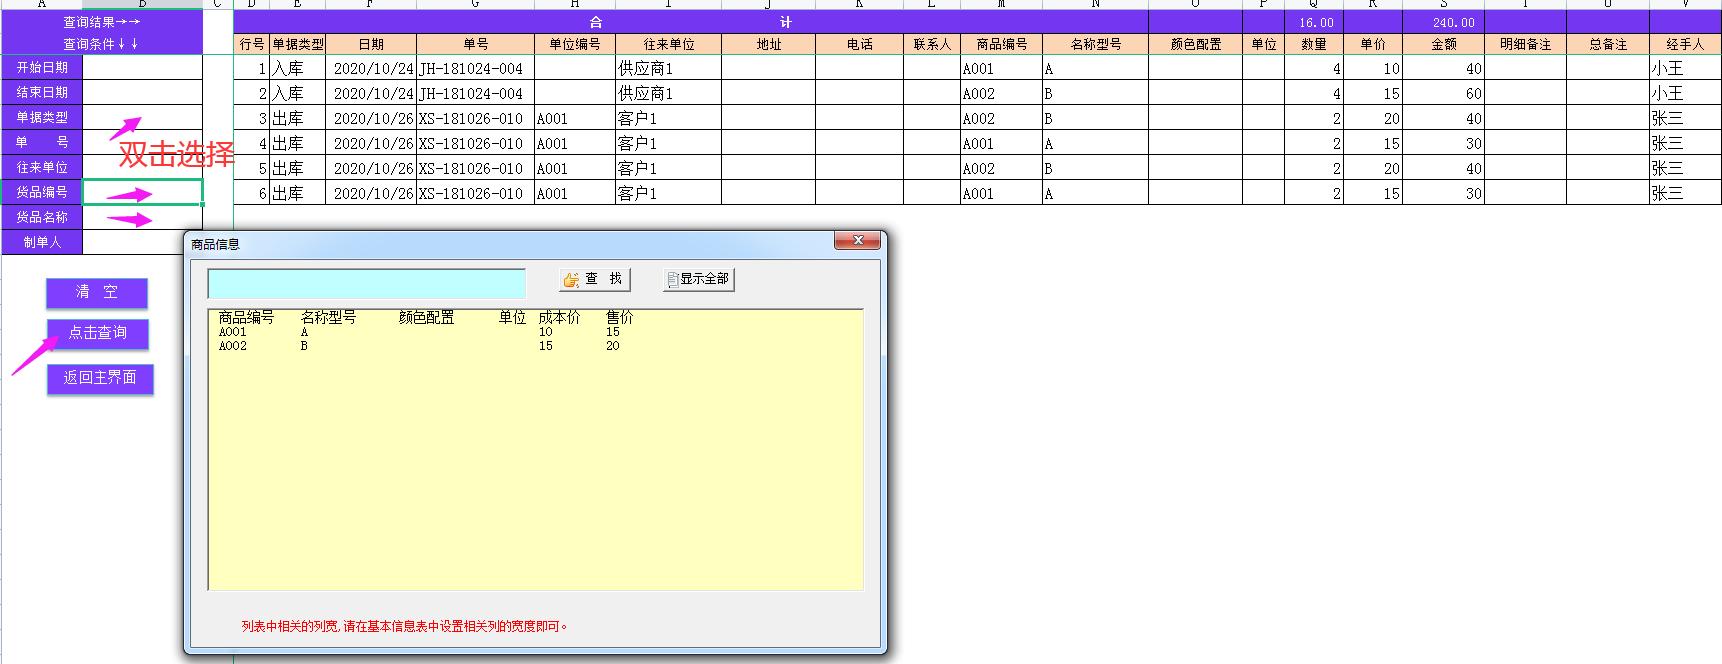Close the 商品信息 dialog window
1722x664 pixels.
858,241
